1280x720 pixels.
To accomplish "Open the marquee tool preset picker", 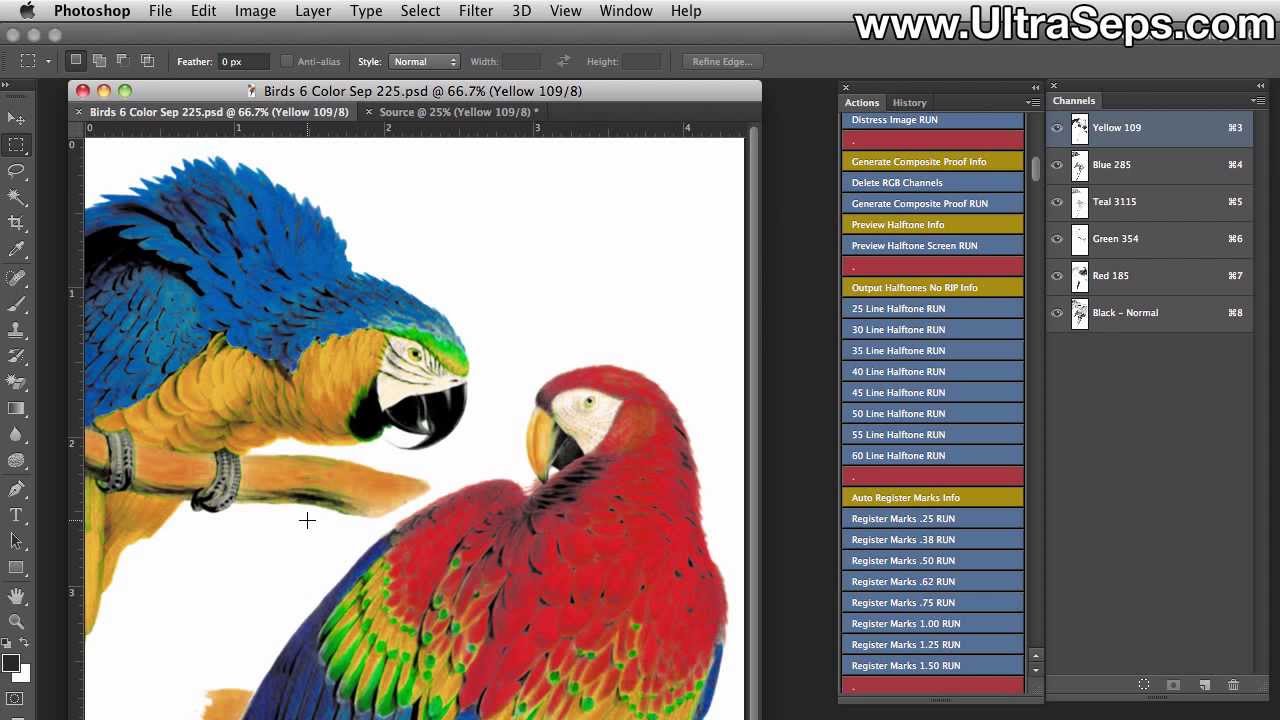I will 35,61.
